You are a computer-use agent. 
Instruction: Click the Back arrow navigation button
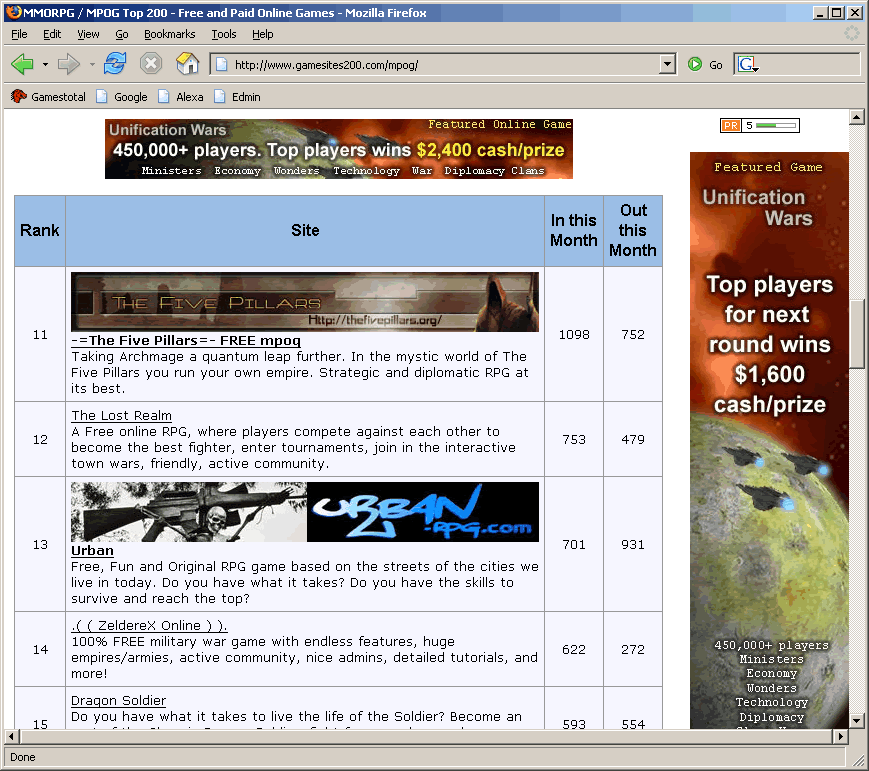22,64
